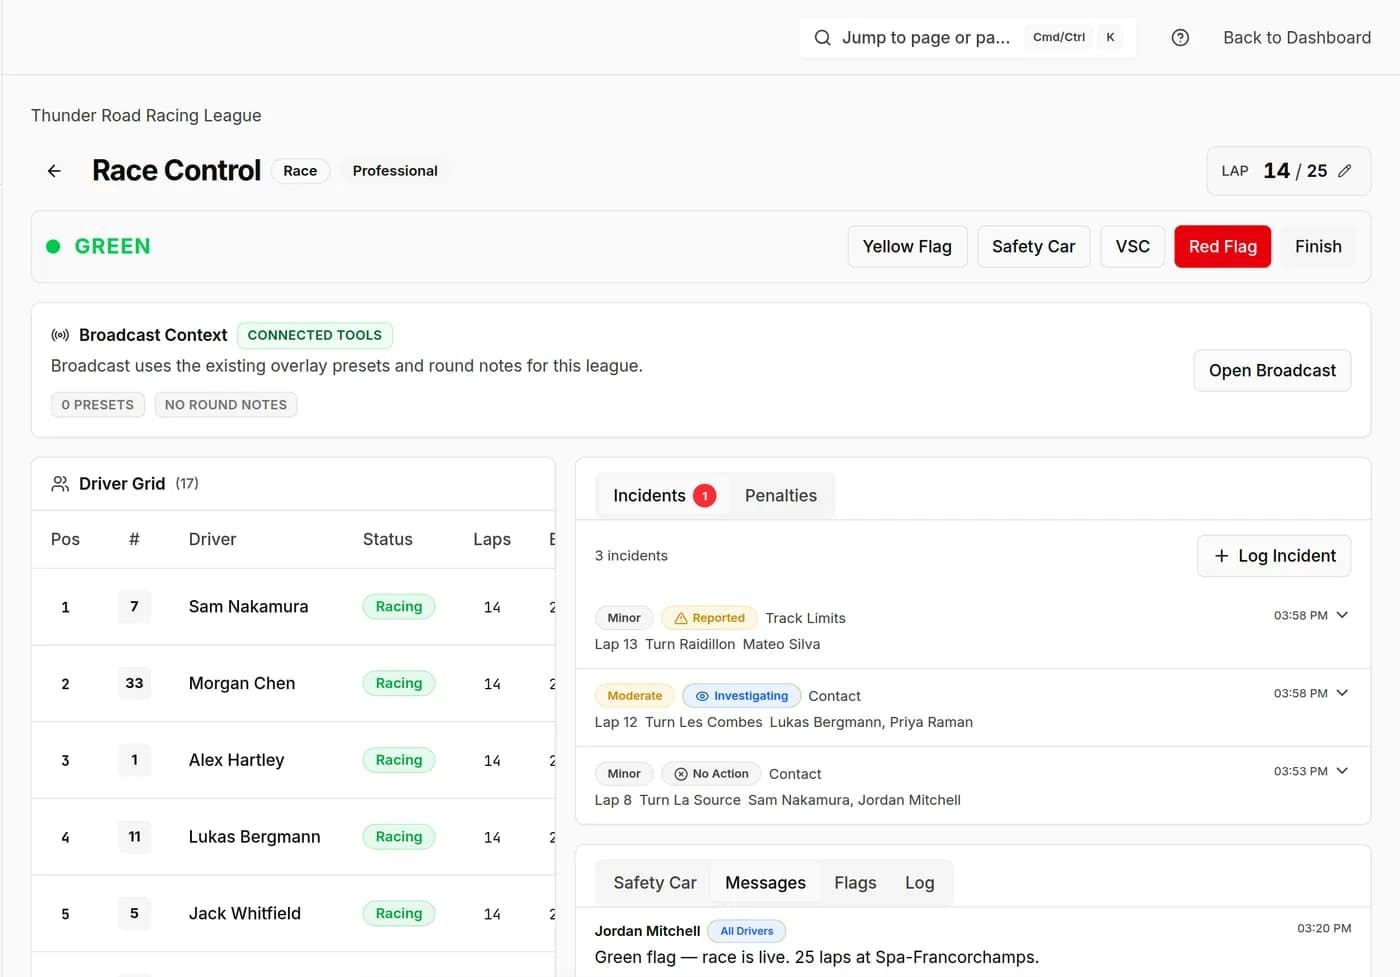Open the Penalties tab
Screen dimensions: 1400x977
coord(781,496)
